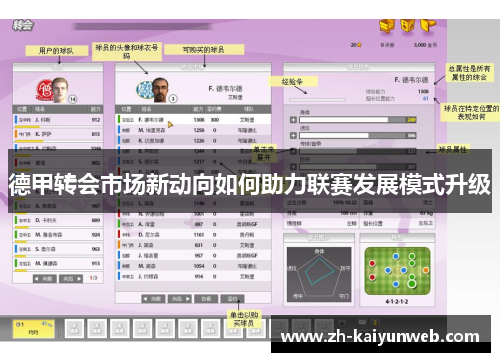Image resolution: width=500 pixels, height=362 pixels.
Task: Select buyable player row D. with ability 1161
Action: coord(193,235)
